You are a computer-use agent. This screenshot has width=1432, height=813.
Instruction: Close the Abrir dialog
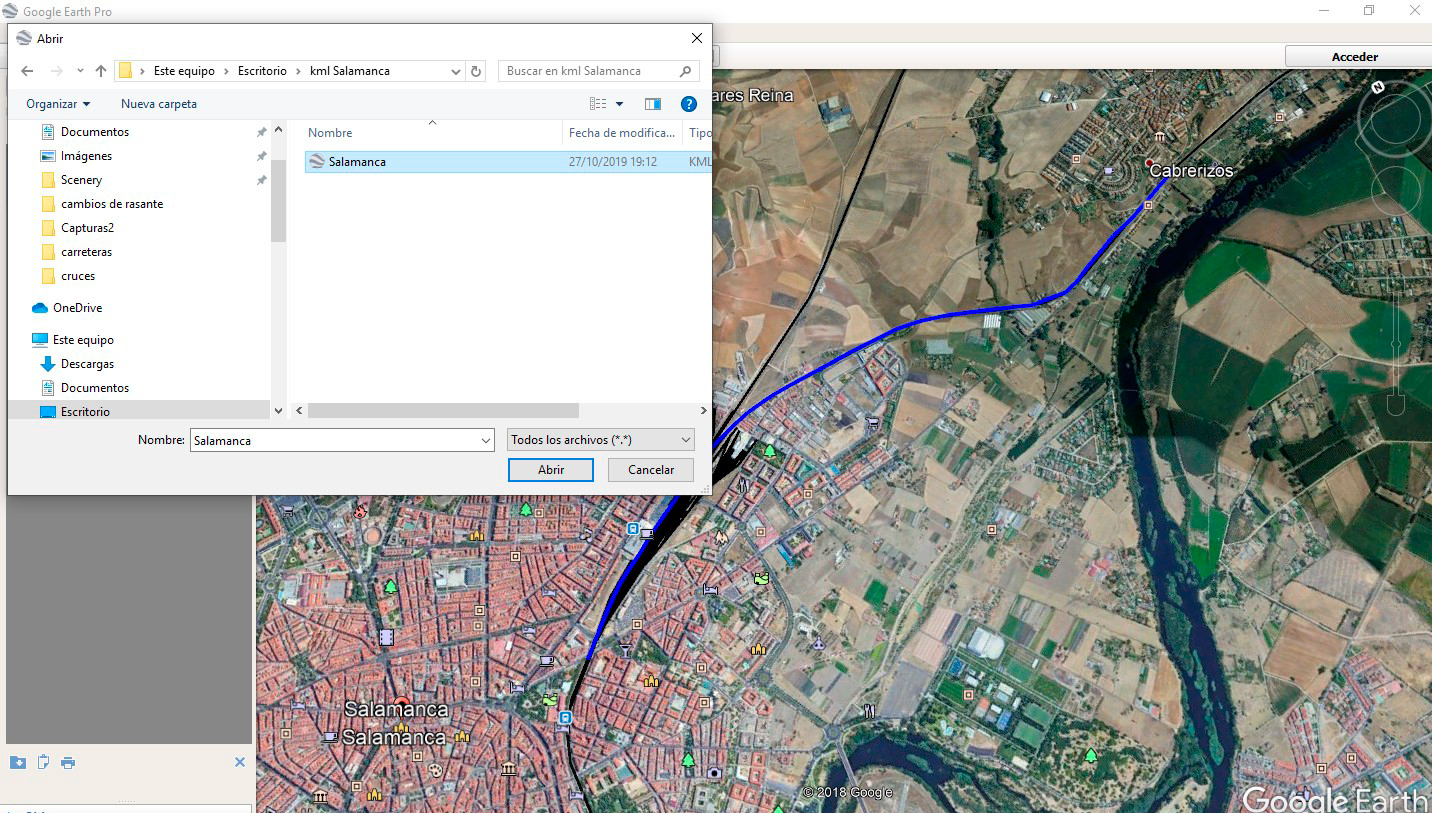click(x=697, y=38)
